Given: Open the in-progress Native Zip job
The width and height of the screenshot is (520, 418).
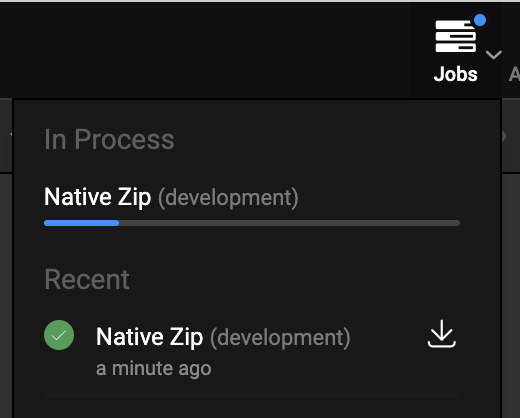Looking at the screenshot, I should (98, 197).
